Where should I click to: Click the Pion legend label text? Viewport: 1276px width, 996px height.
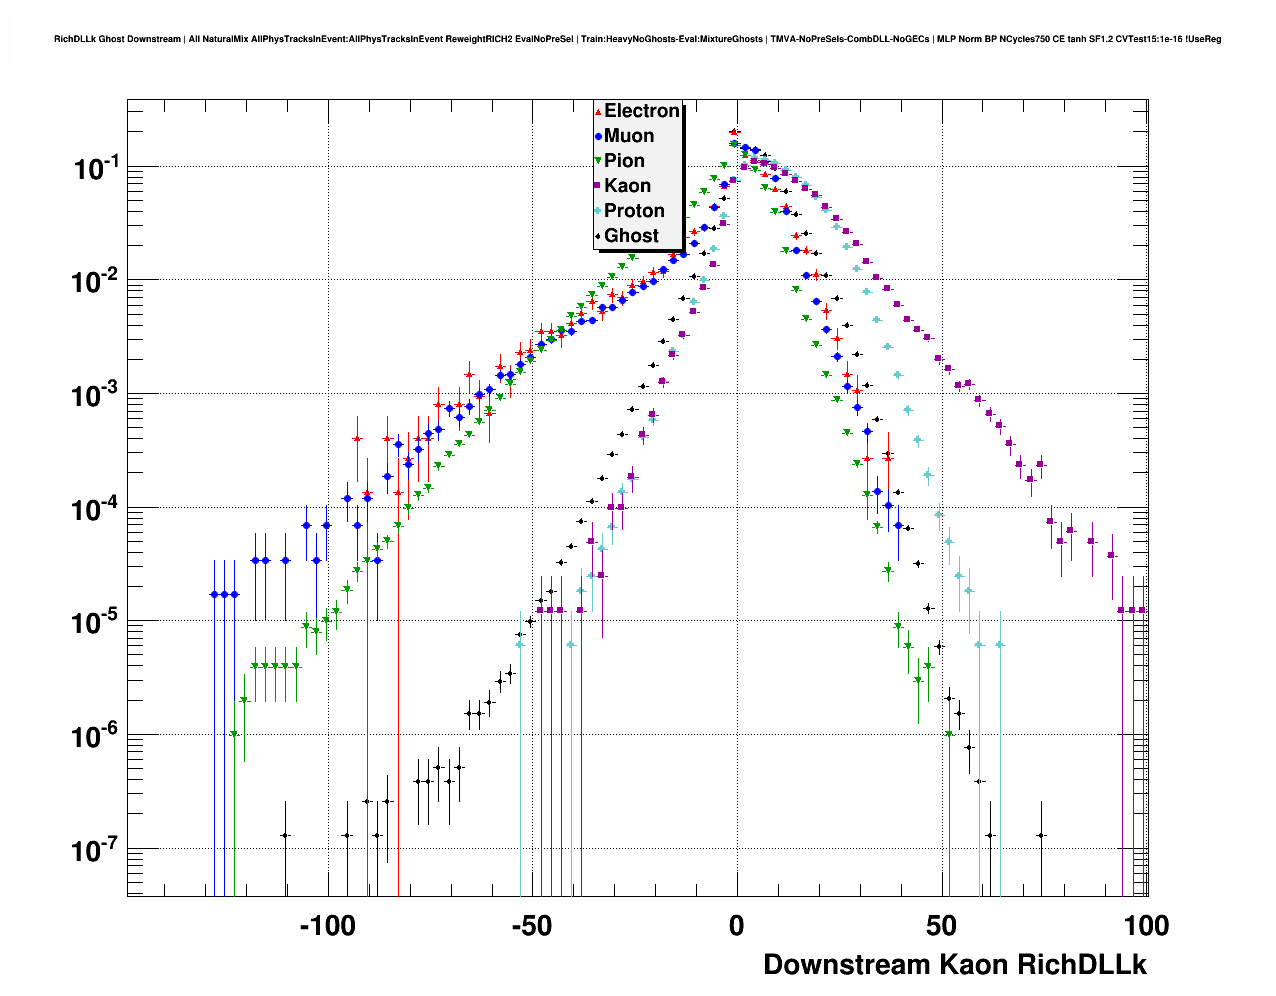(x=624, y=161)
